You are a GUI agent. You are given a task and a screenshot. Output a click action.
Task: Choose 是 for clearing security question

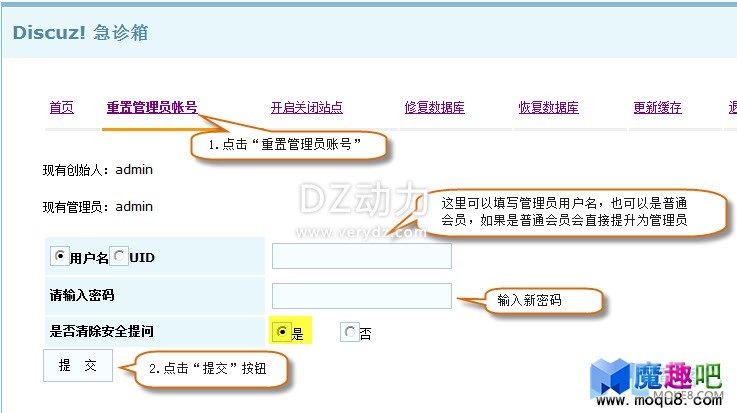pyautogui.click(x=282, y=332)
